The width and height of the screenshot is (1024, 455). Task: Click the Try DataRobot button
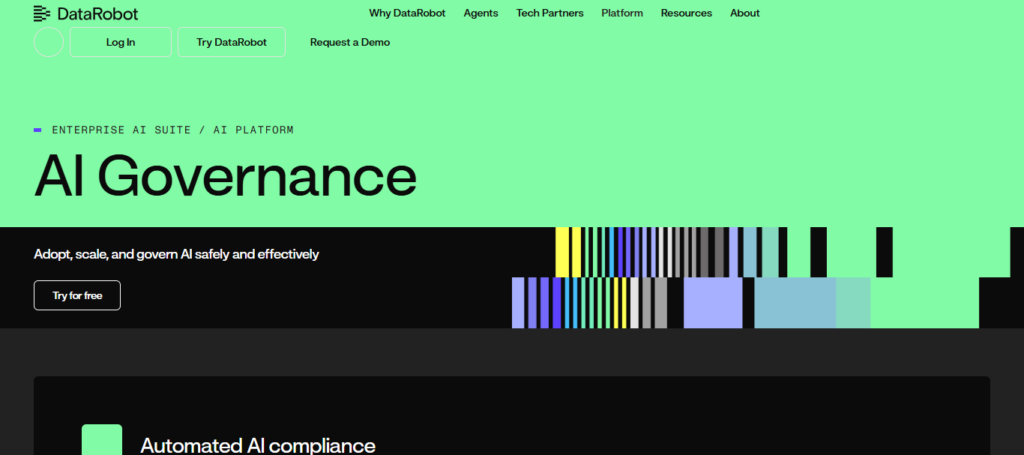coord(232,42)
